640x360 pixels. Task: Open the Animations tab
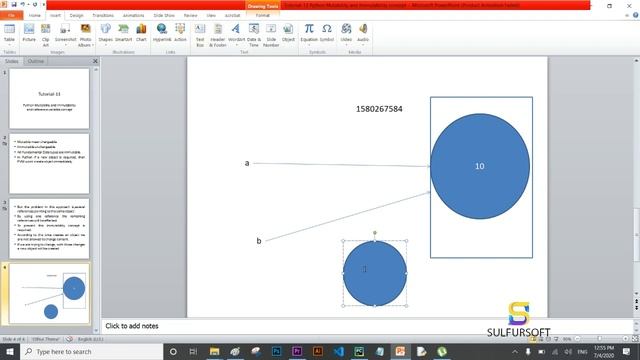133,15
